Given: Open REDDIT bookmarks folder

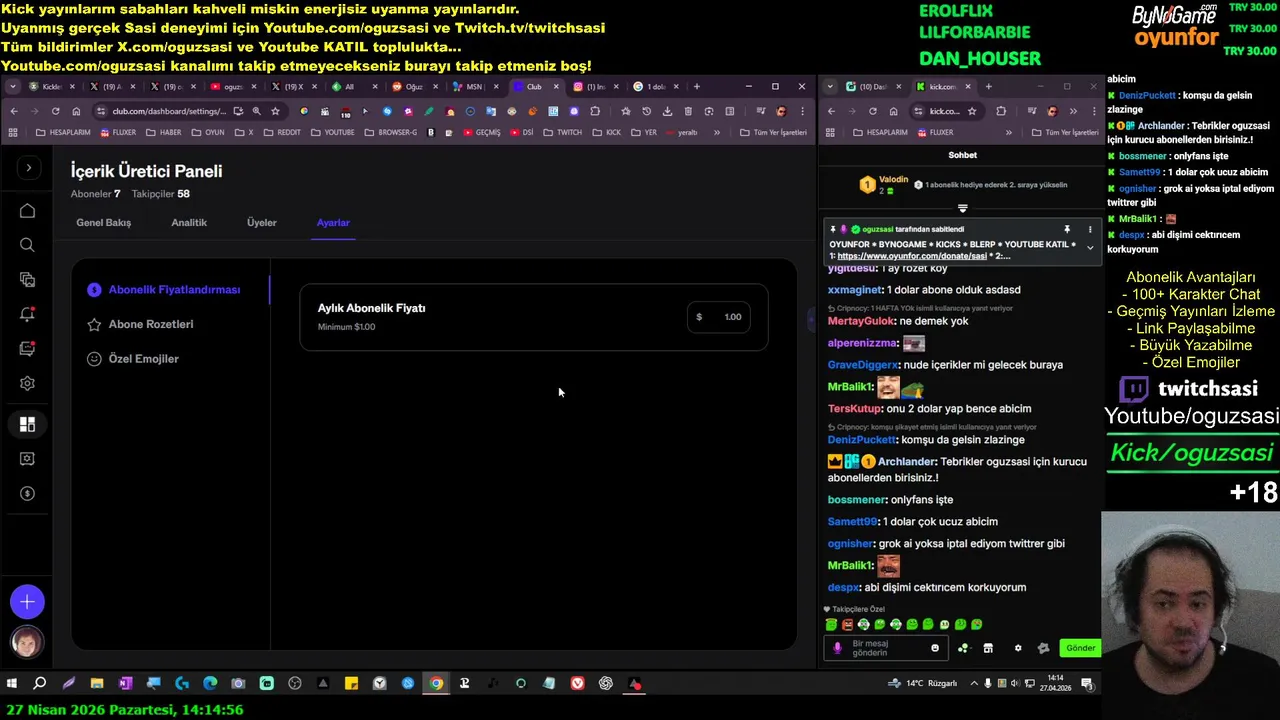Looking at the screenshot, I should [x=282, y=132].
